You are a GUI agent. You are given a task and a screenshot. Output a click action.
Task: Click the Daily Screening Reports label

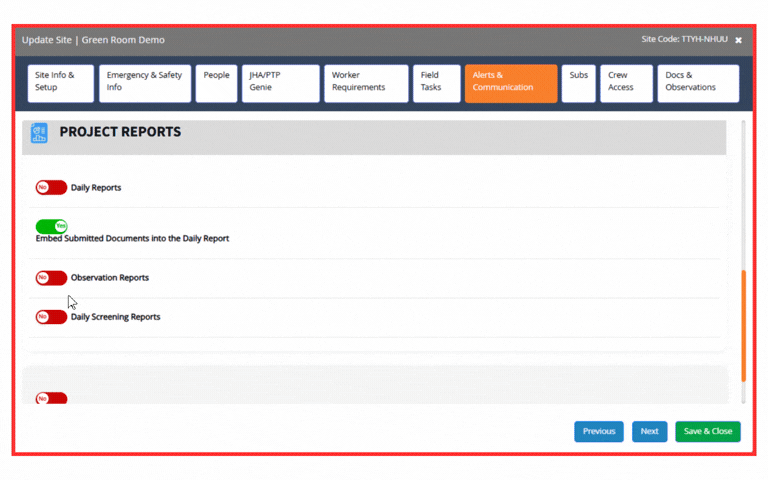tap(116, 317)
